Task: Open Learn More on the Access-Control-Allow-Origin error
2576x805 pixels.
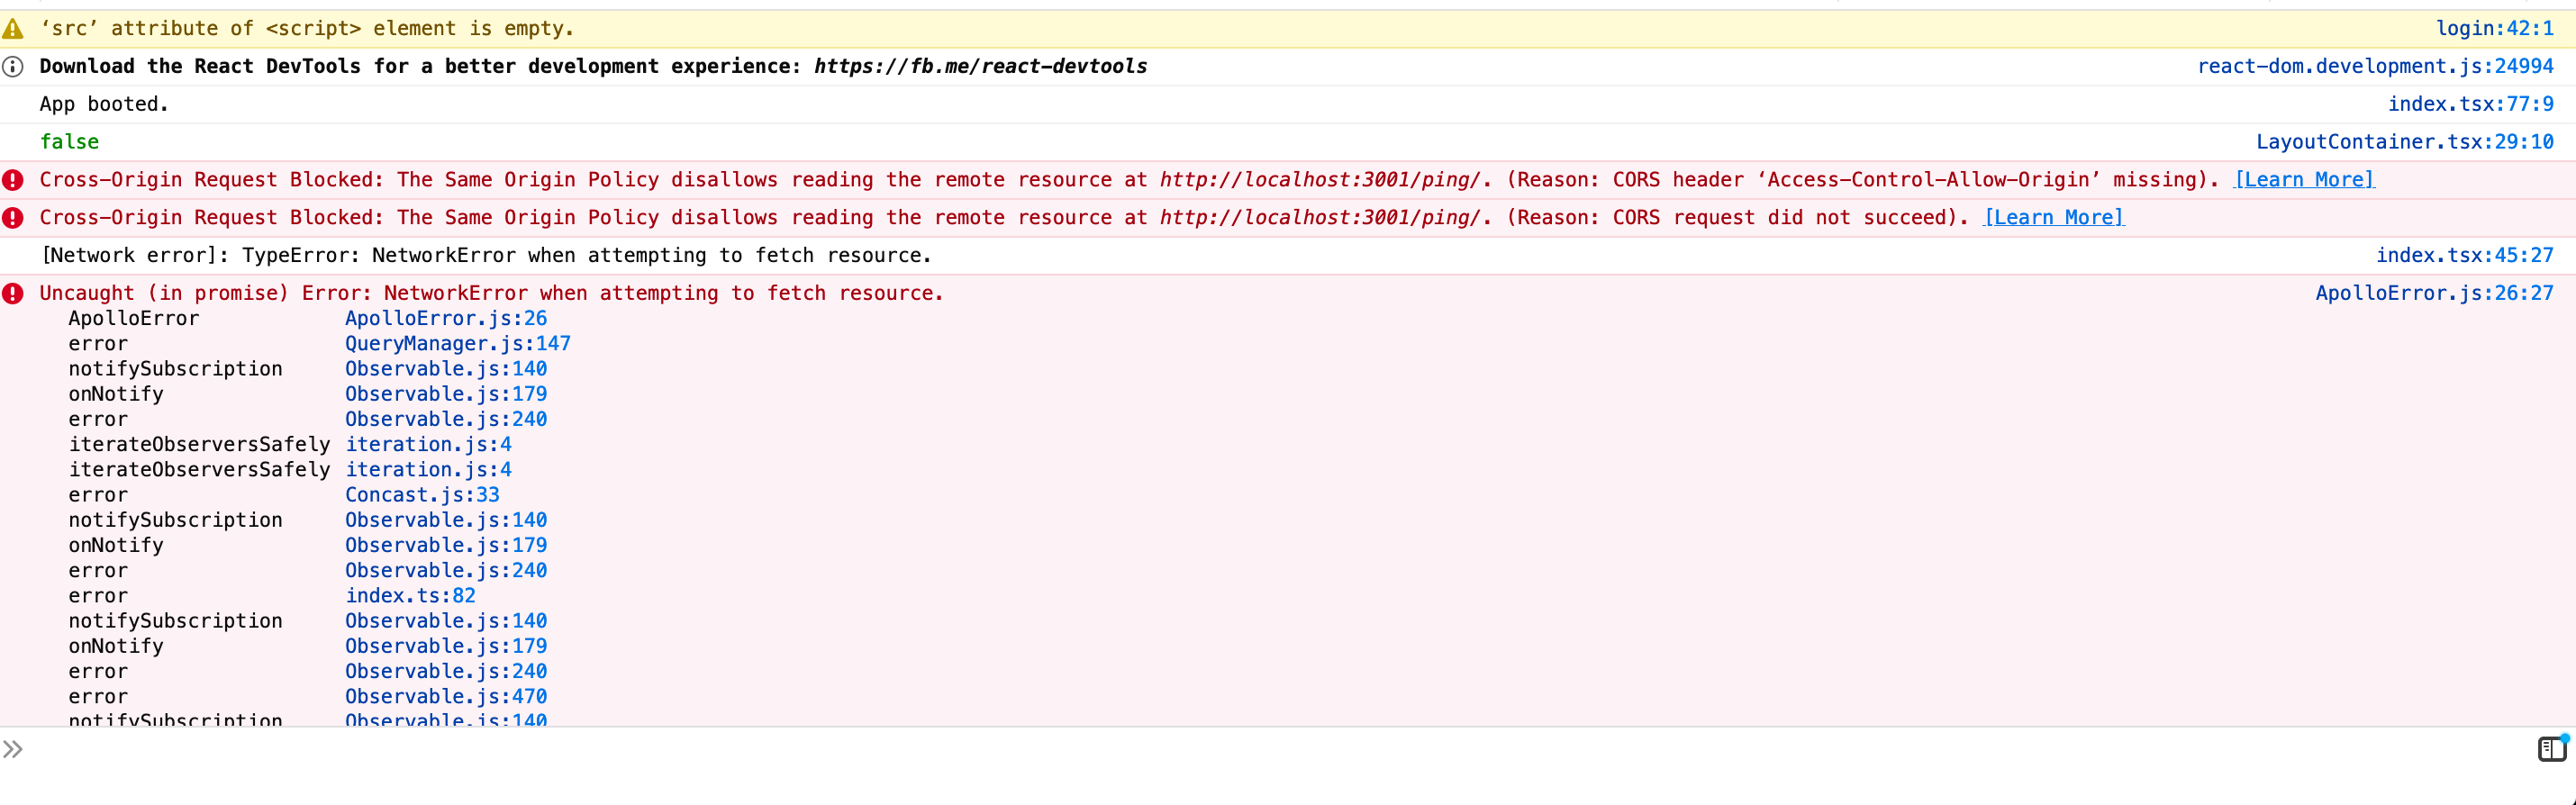Action: pos(2304,180)
